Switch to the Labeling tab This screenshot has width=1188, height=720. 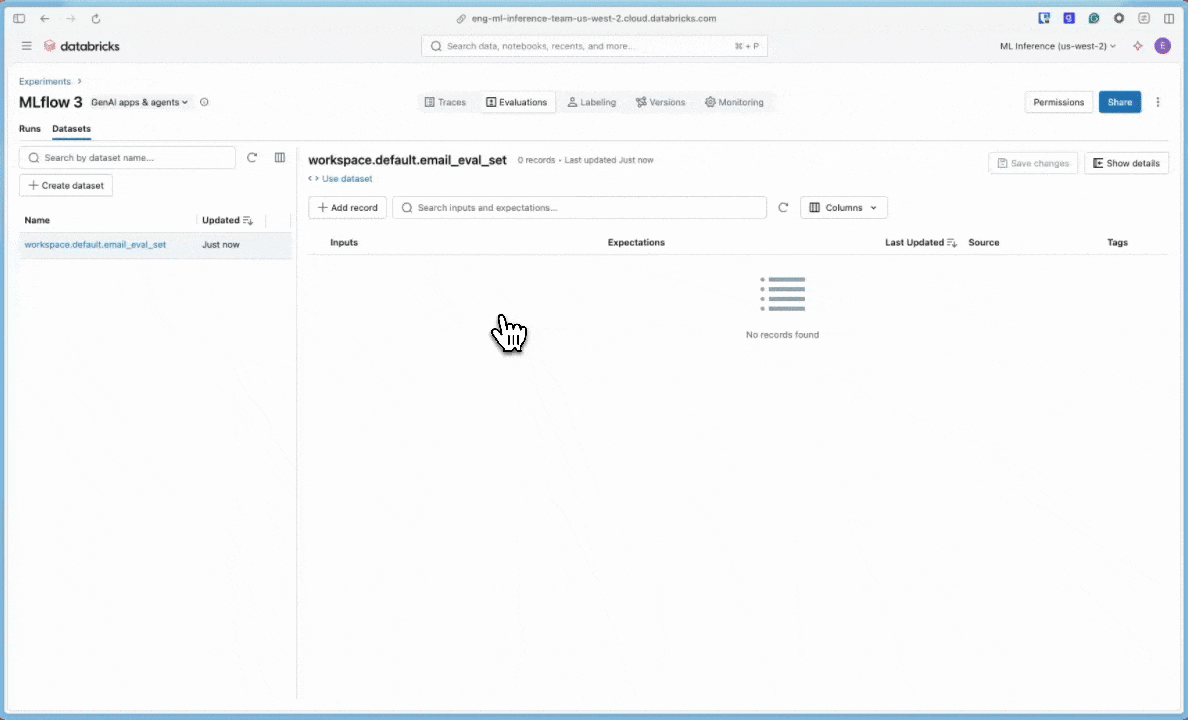tap(592, 102)
